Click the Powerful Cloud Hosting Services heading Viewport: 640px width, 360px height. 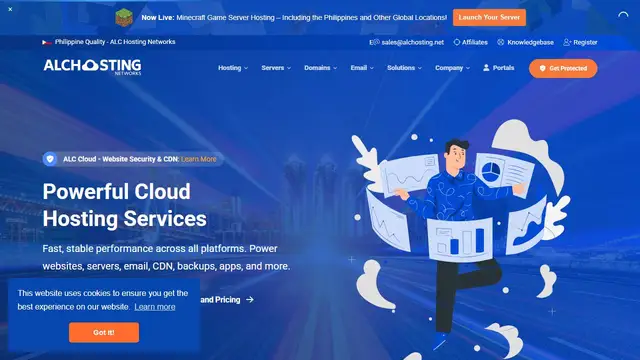pos(124,205)
